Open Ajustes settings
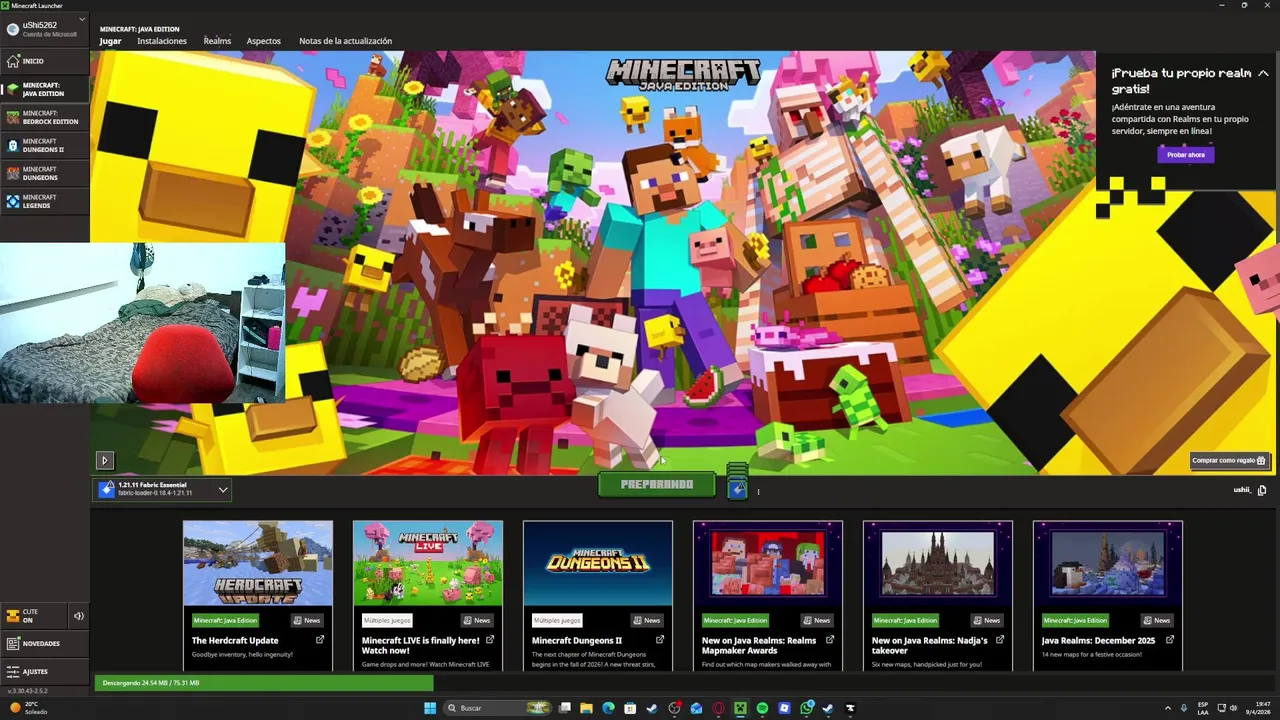 pos(45,672)
